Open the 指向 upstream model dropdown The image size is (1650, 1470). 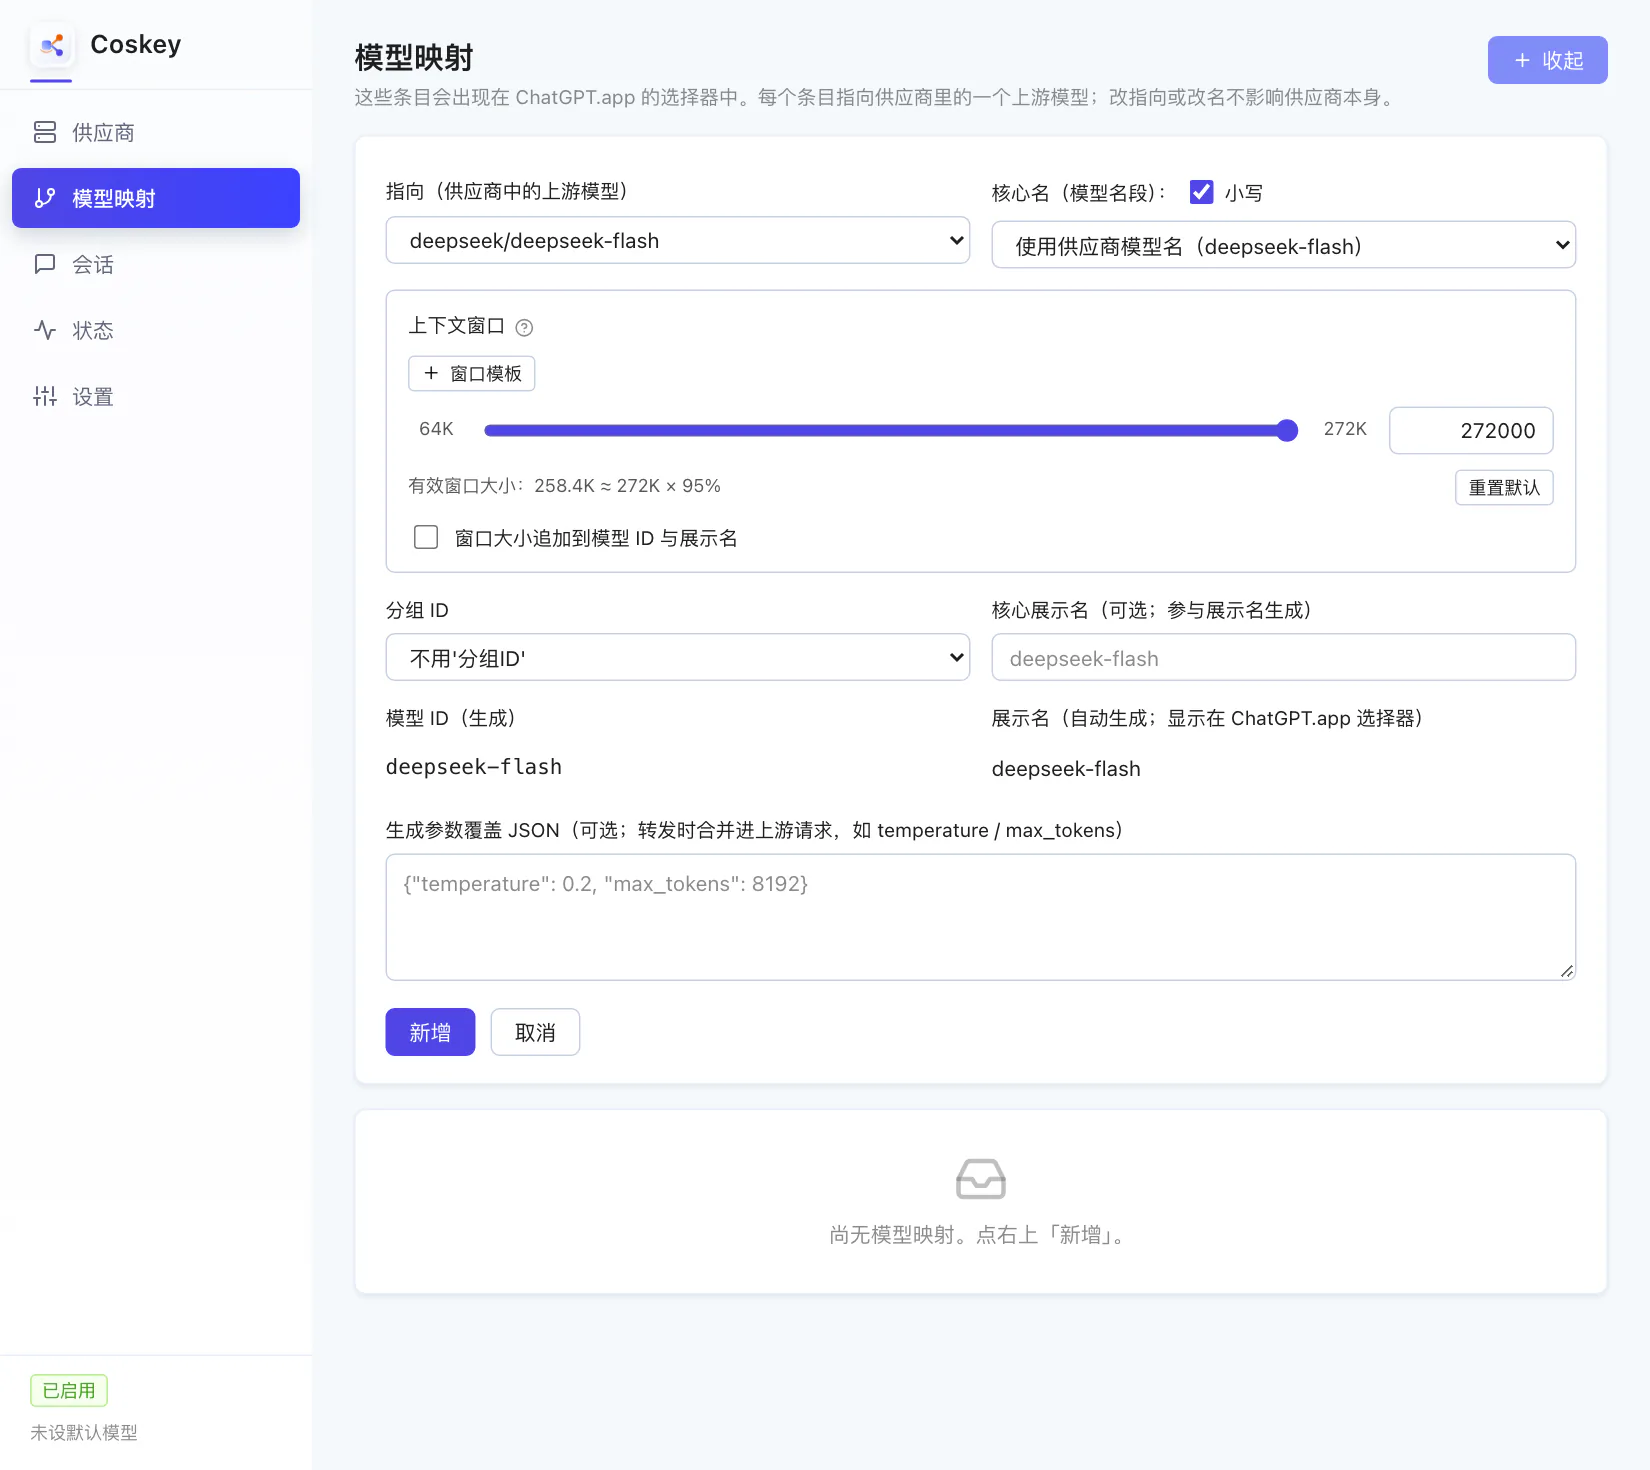pos(678,240)
